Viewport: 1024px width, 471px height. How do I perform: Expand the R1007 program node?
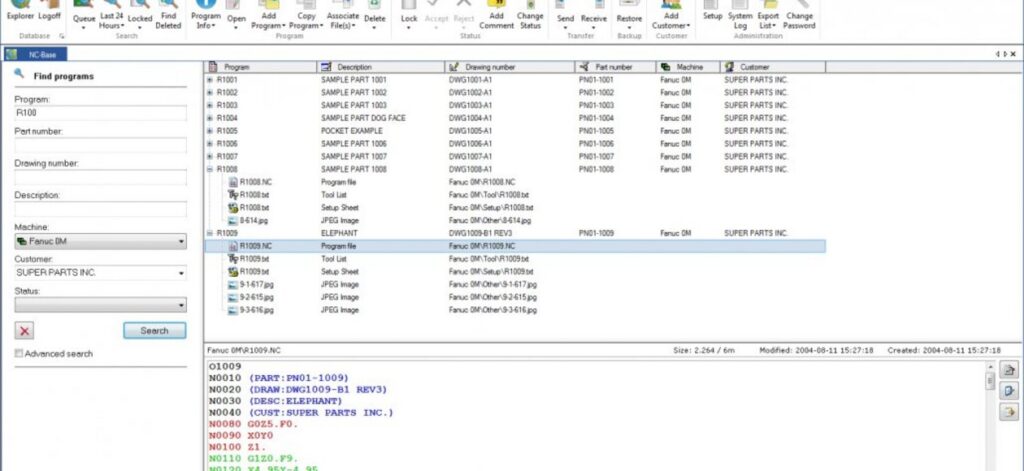tap(210, 157)
